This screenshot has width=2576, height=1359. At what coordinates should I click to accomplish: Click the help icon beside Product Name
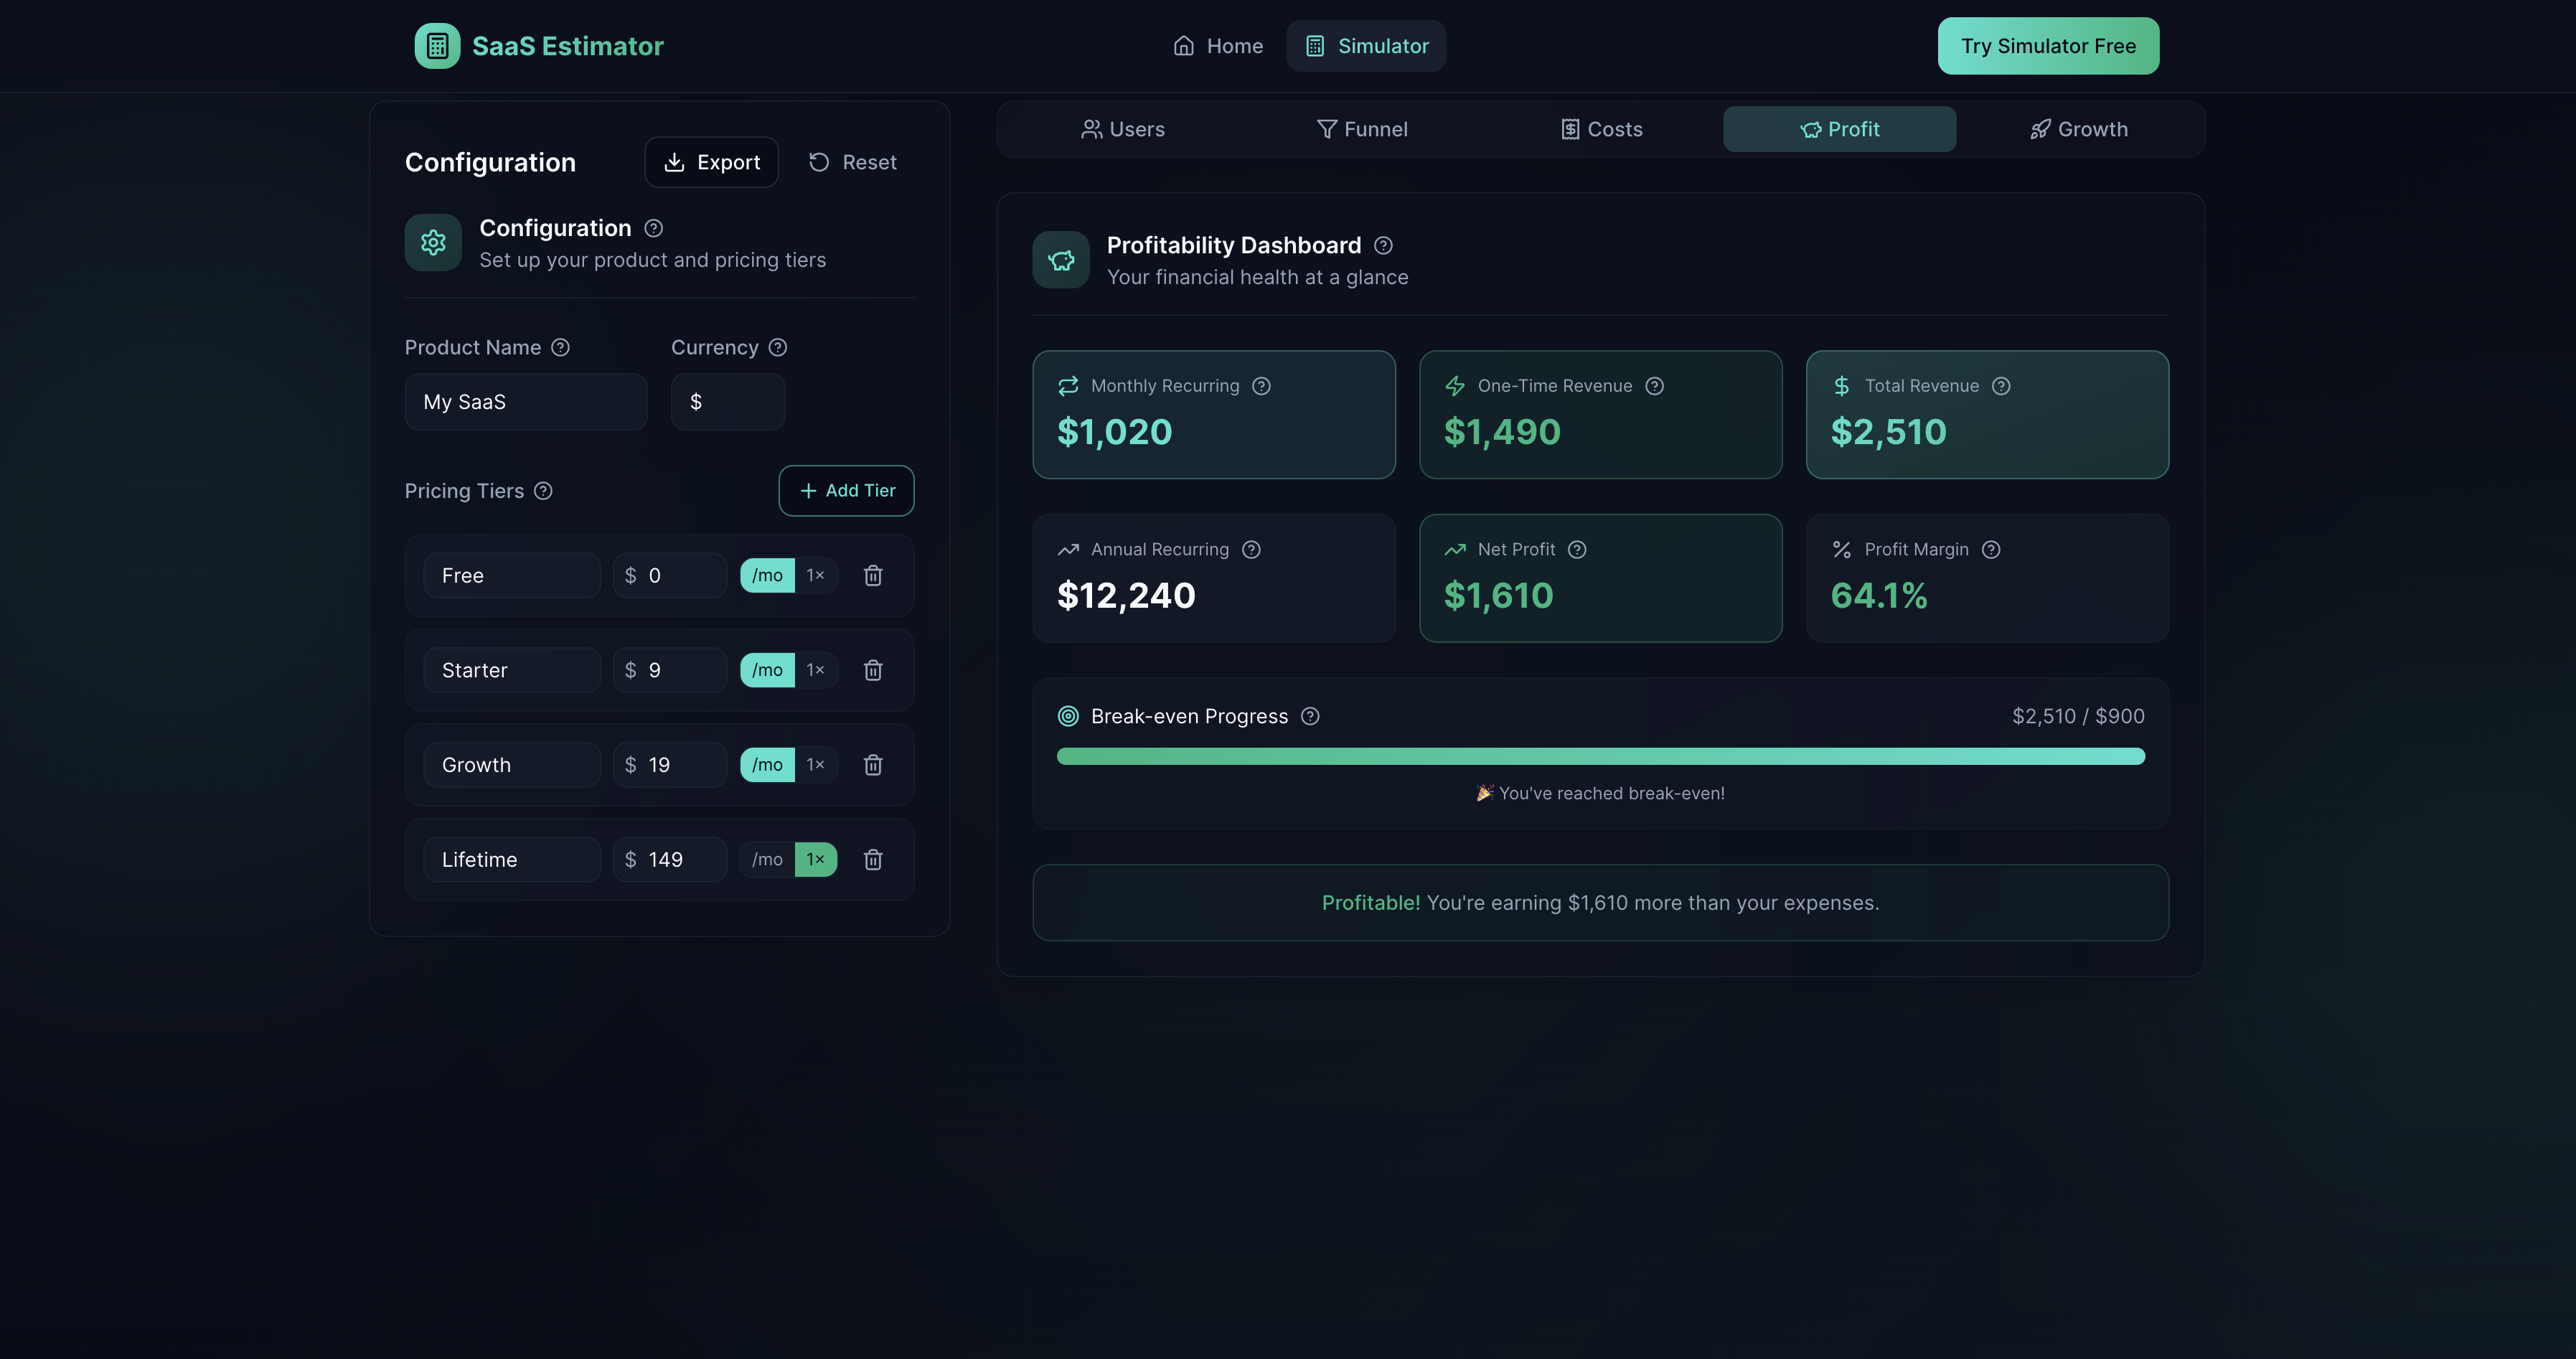pyautogui.click(x=560, y=347)
